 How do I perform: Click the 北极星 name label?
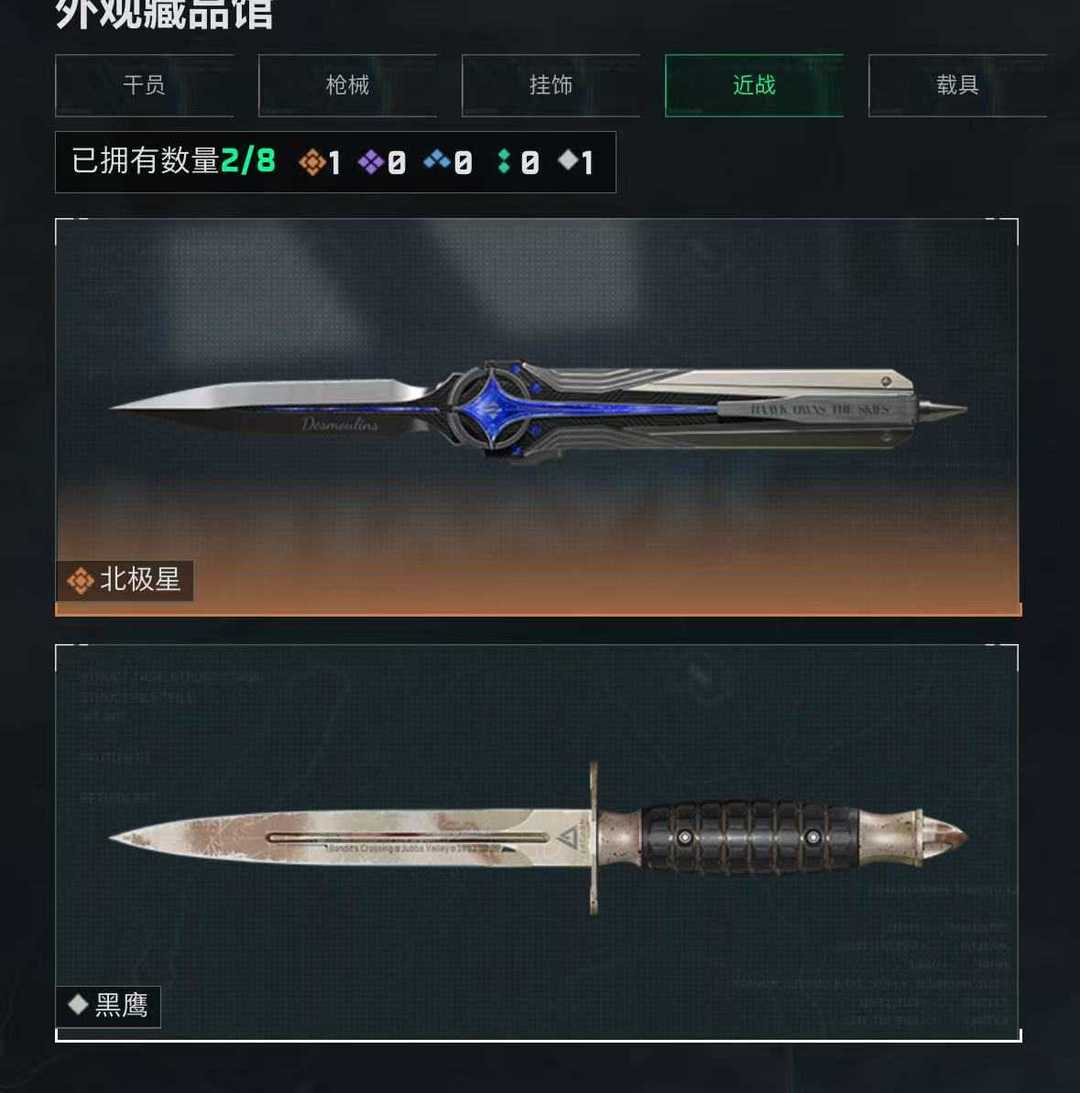[140, 580]
